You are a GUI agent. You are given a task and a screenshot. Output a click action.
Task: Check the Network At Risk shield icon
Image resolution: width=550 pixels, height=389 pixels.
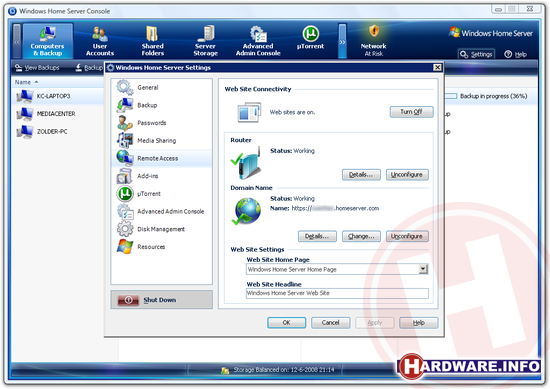pos(374,31)
